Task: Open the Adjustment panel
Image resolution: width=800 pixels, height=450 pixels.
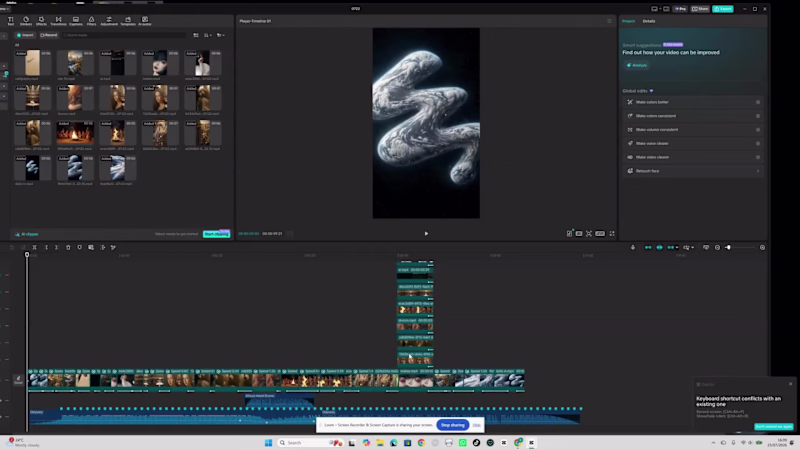Action: pyautogui.click(x=109, y=20)
